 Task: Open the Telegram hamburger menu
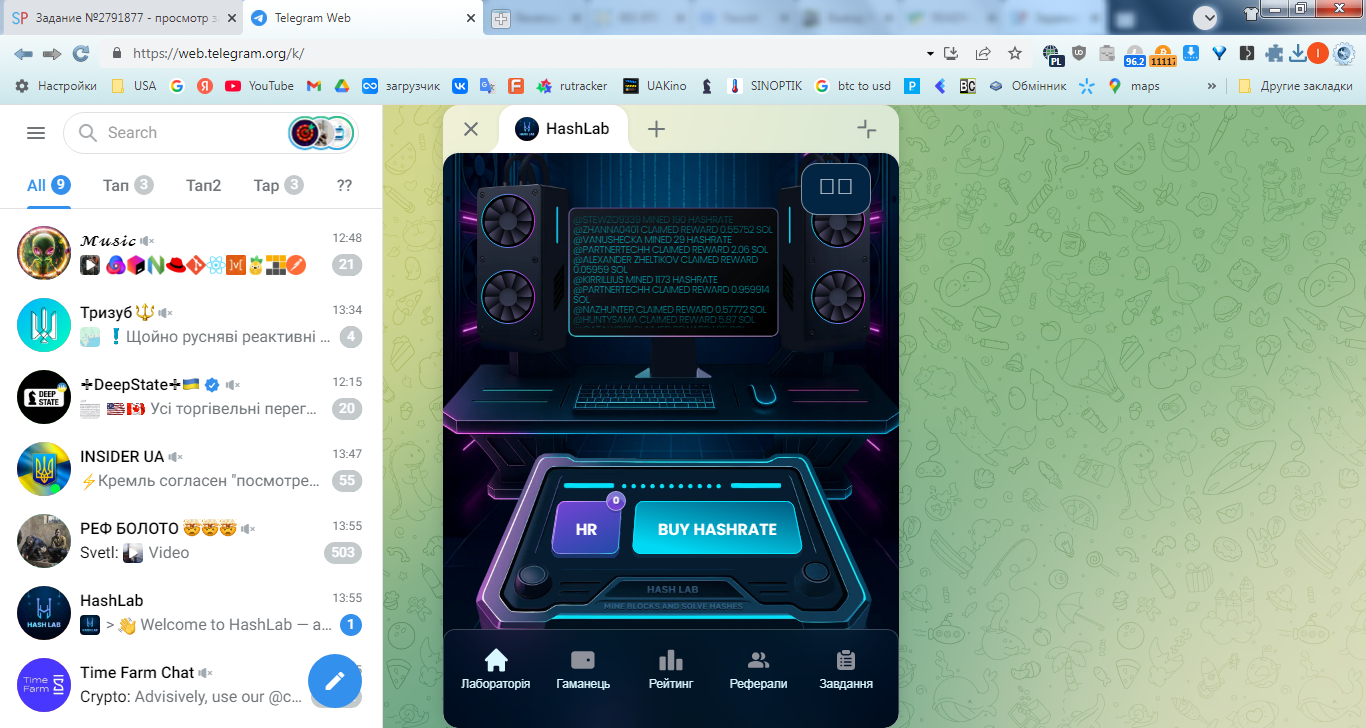(x=36, y=133)
